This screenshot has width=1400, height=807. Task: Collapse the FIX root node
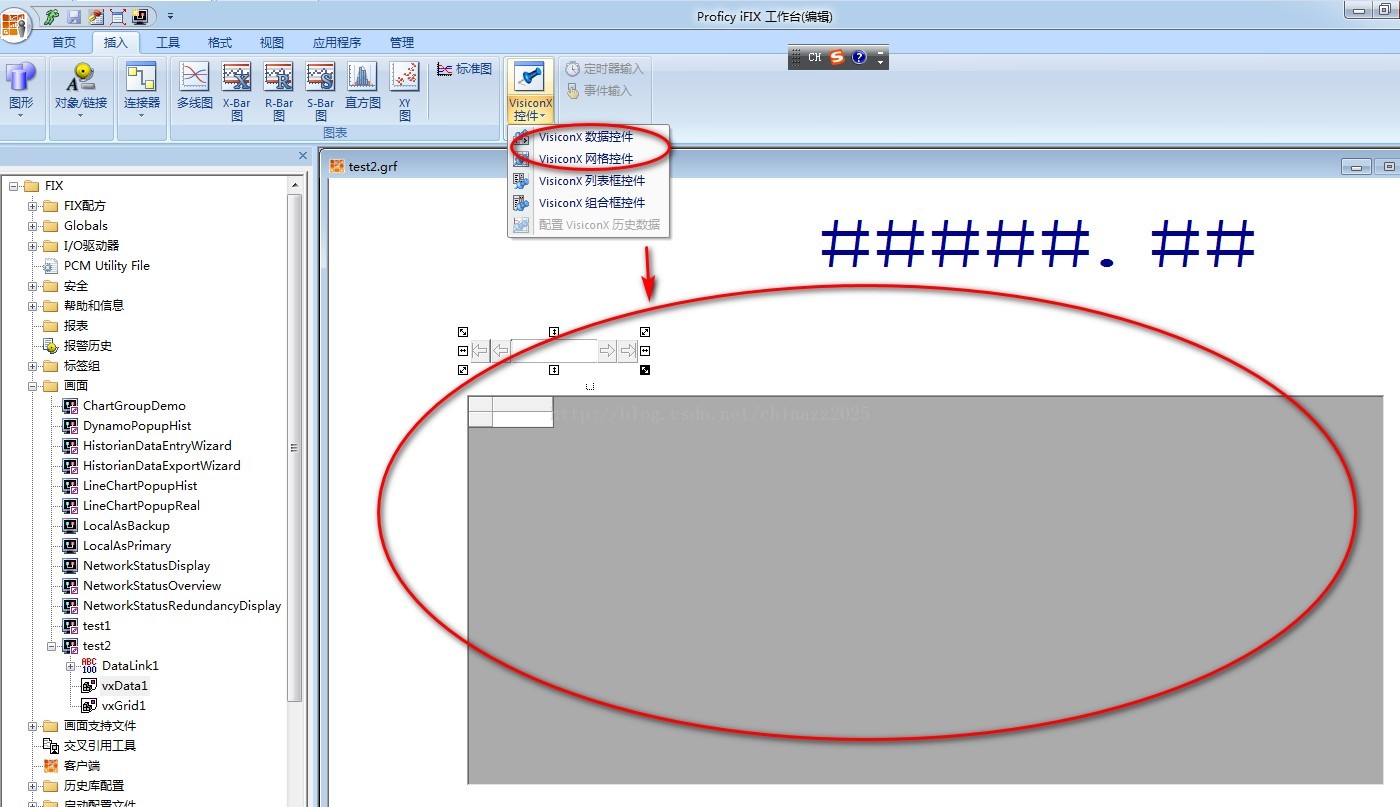tap(14, 186)
